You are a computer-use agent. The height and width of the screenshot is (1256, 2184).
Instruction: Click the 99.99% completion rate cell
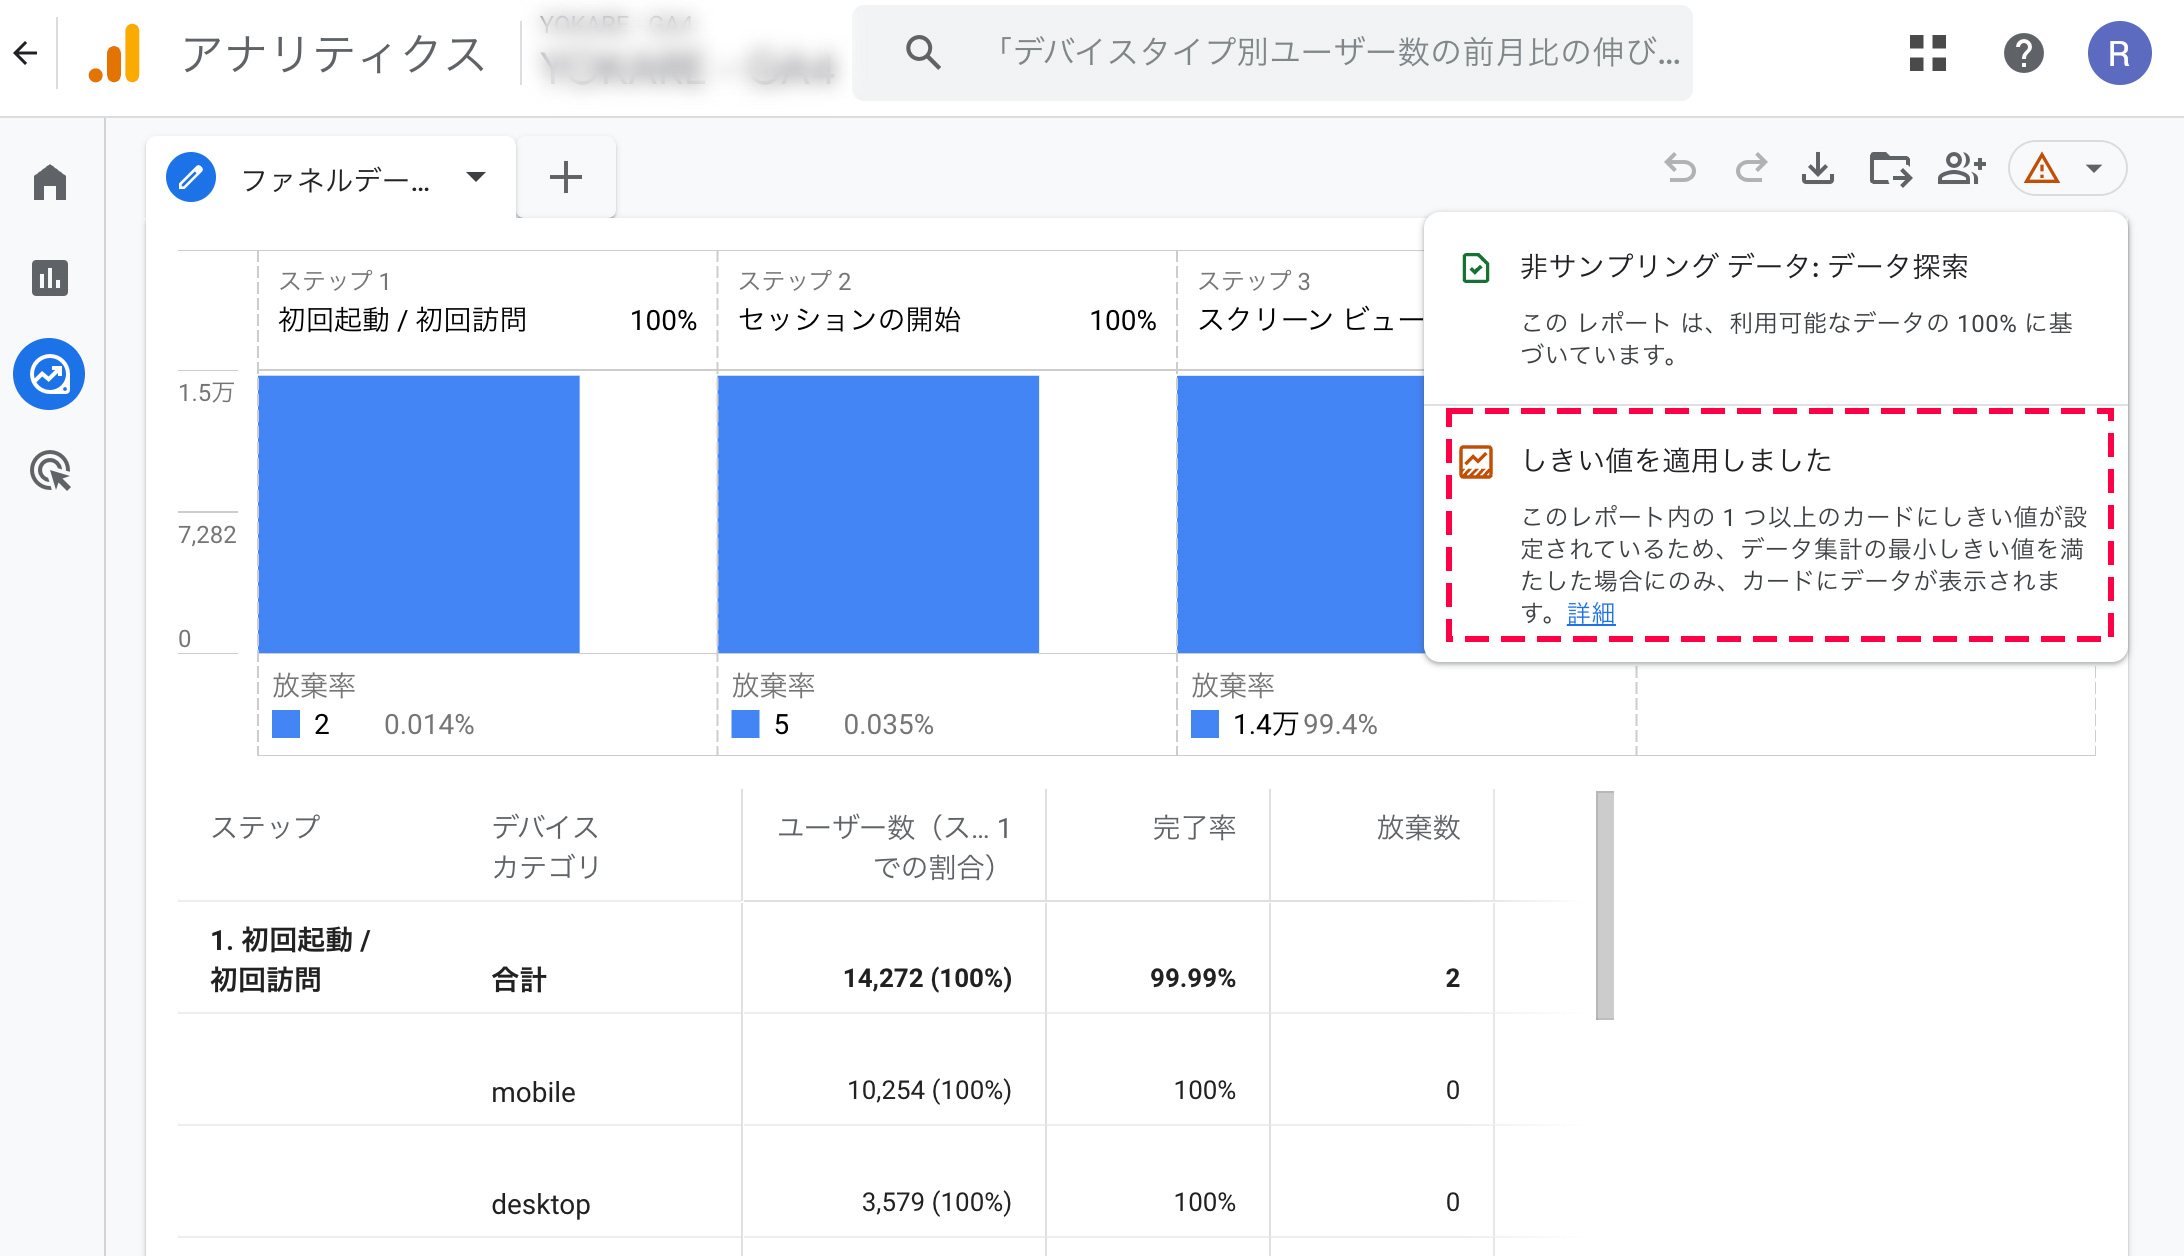pos(1192,978)
